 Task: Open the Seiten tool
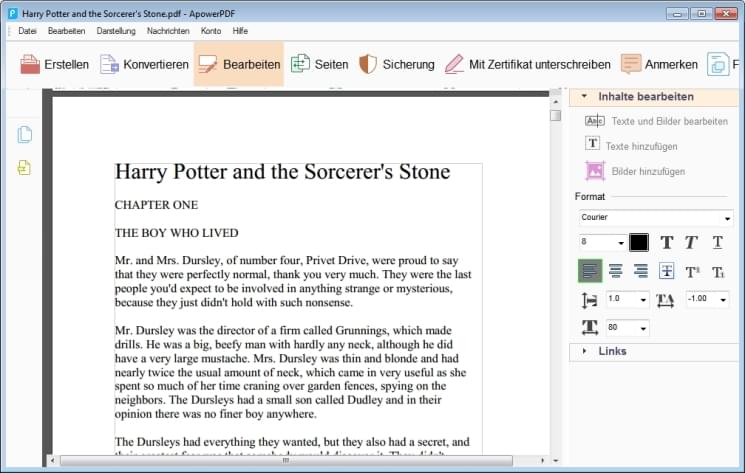319,64
